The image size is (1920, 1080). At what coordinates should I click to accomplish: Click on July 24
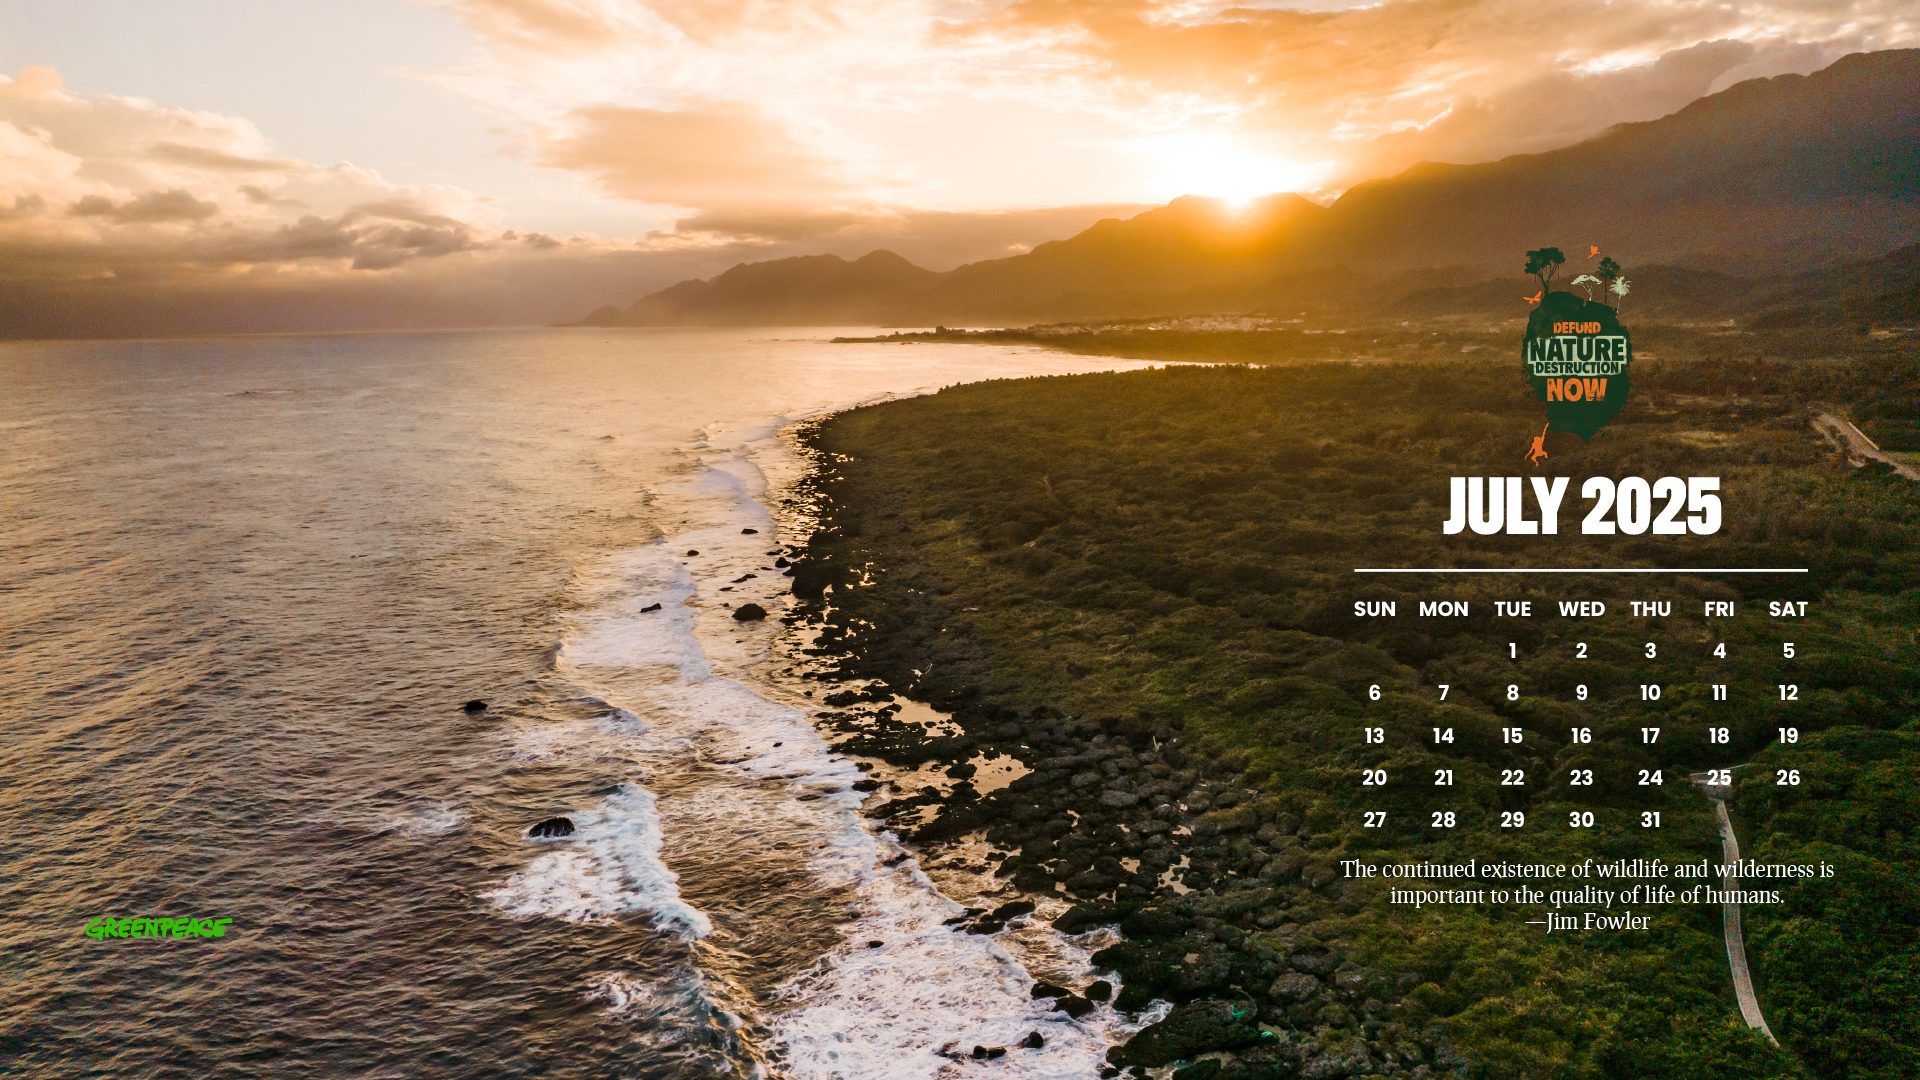(1650, 778)
